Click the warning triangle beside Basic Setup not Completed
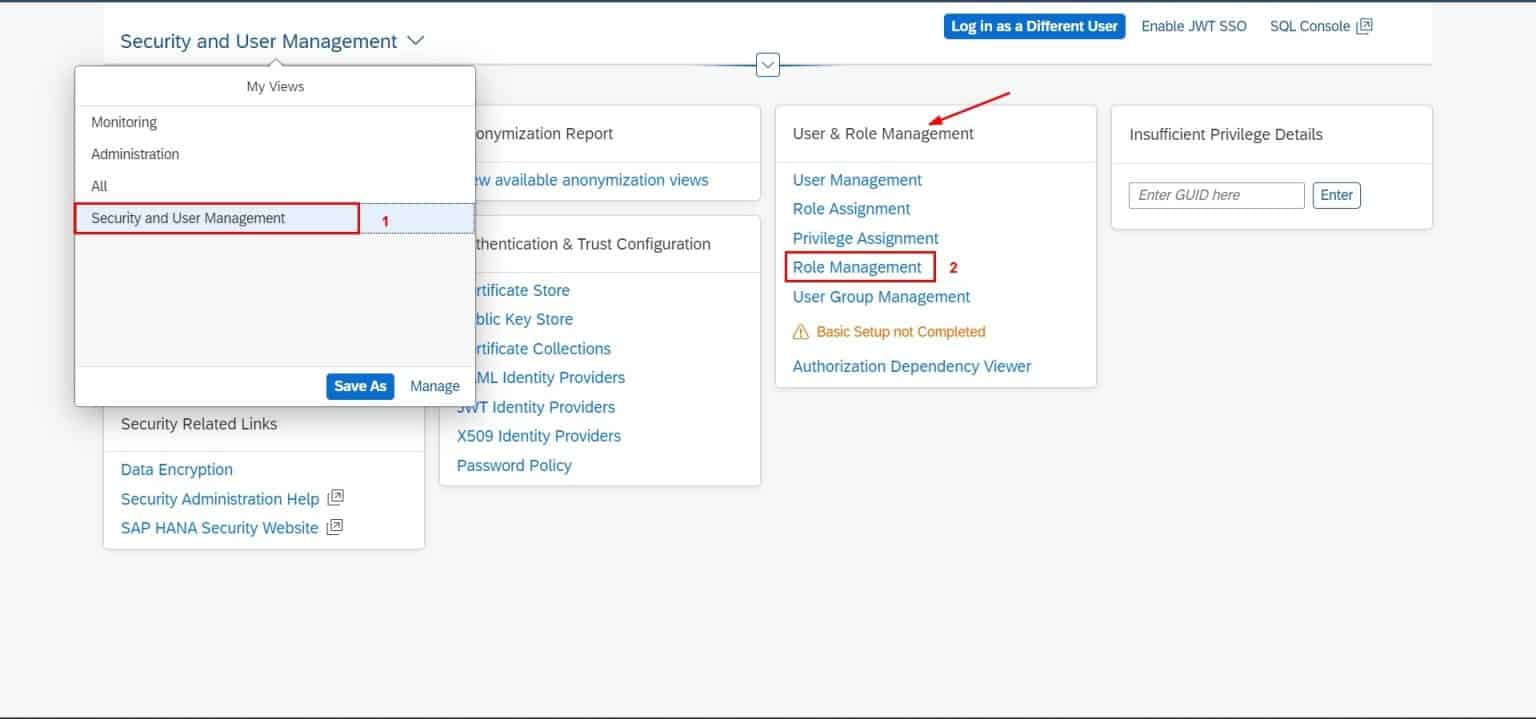 (x=800, y=331)
